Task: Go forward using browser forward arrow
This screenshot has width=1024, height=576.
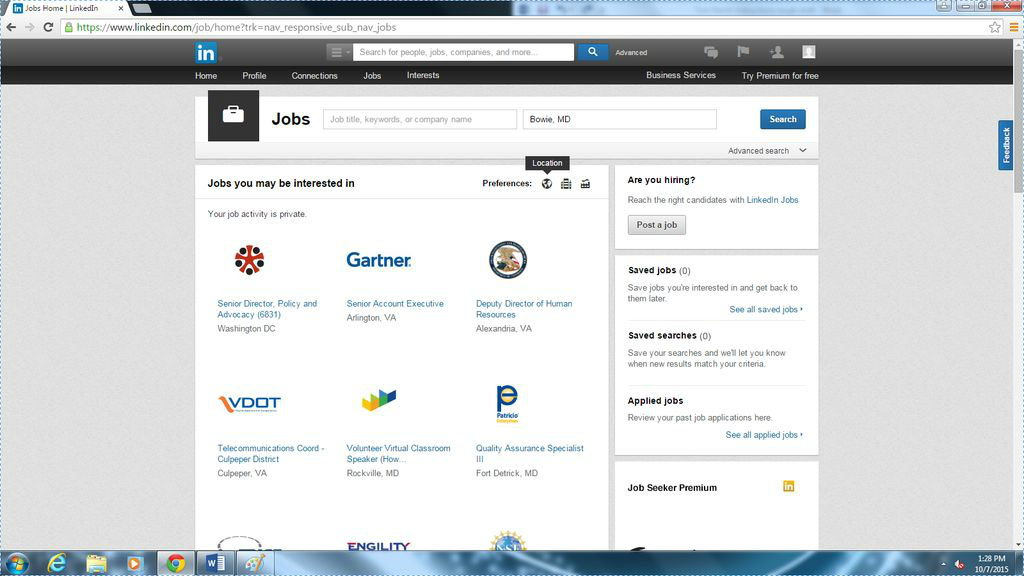Action: [29, 27]
